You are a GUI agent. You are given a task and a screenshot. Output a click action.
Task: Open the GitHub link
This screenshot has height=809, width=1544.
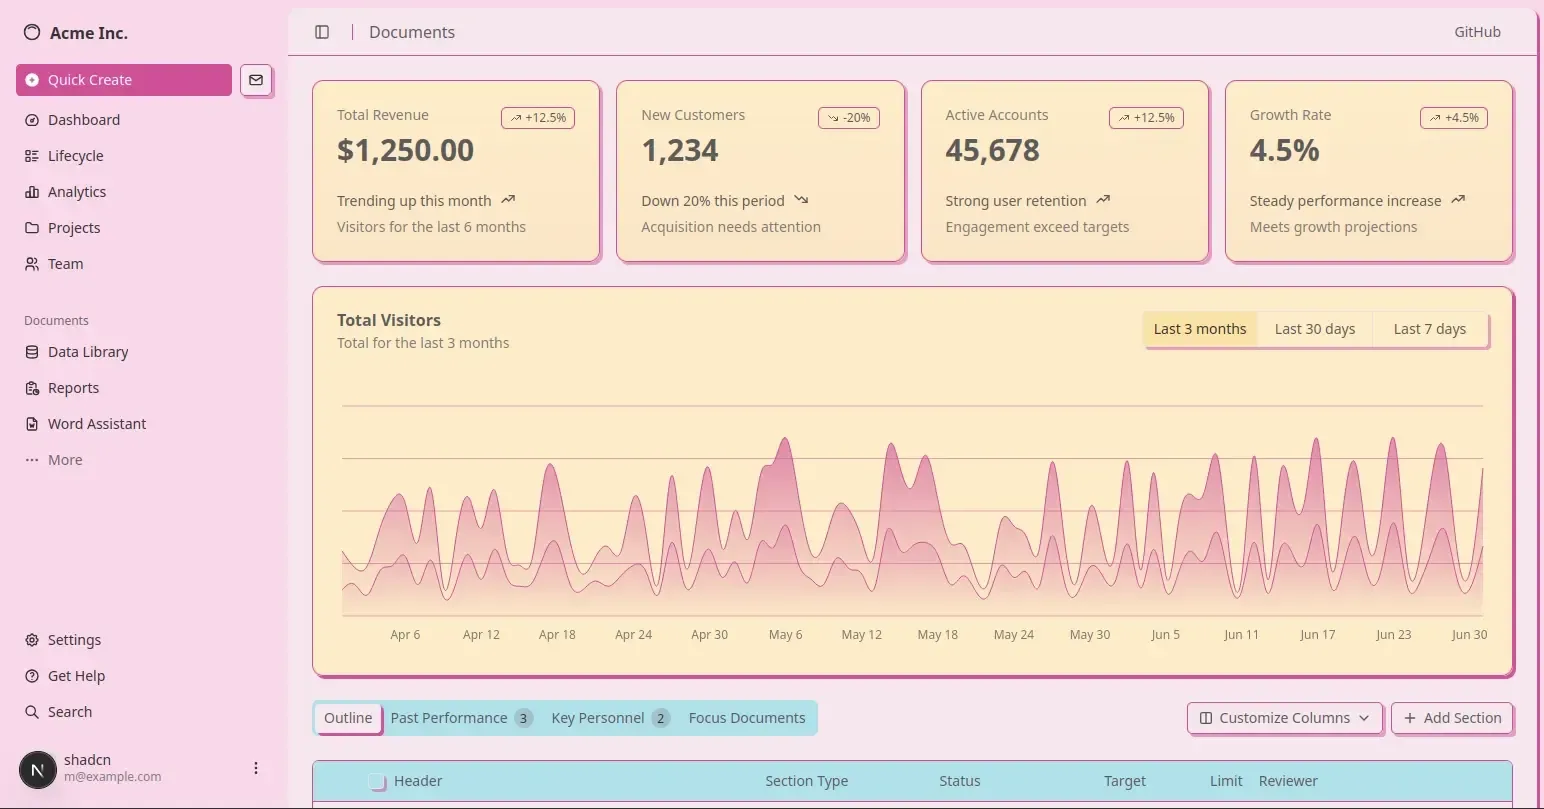(x=1477, y=32)
